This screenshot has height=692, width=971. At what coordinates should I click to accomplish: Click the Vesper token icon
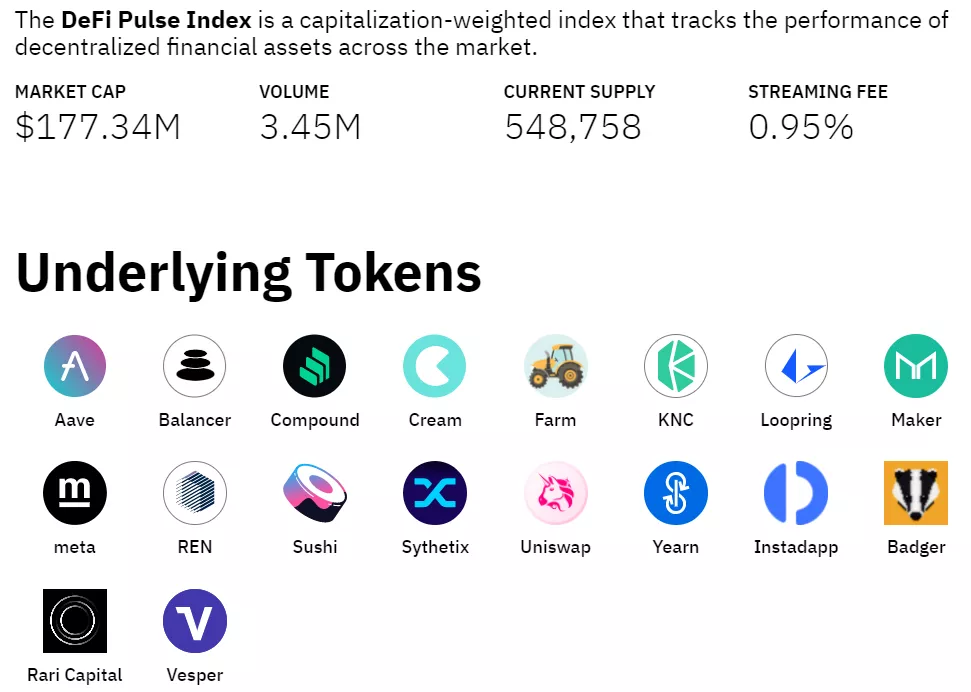coord(195,621)
